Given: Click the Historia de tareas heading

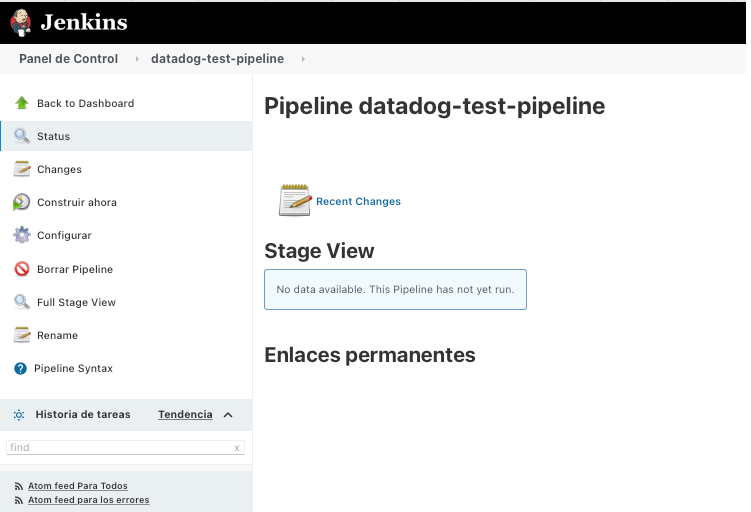Looking at the screenshot, I should coord(83,414).
